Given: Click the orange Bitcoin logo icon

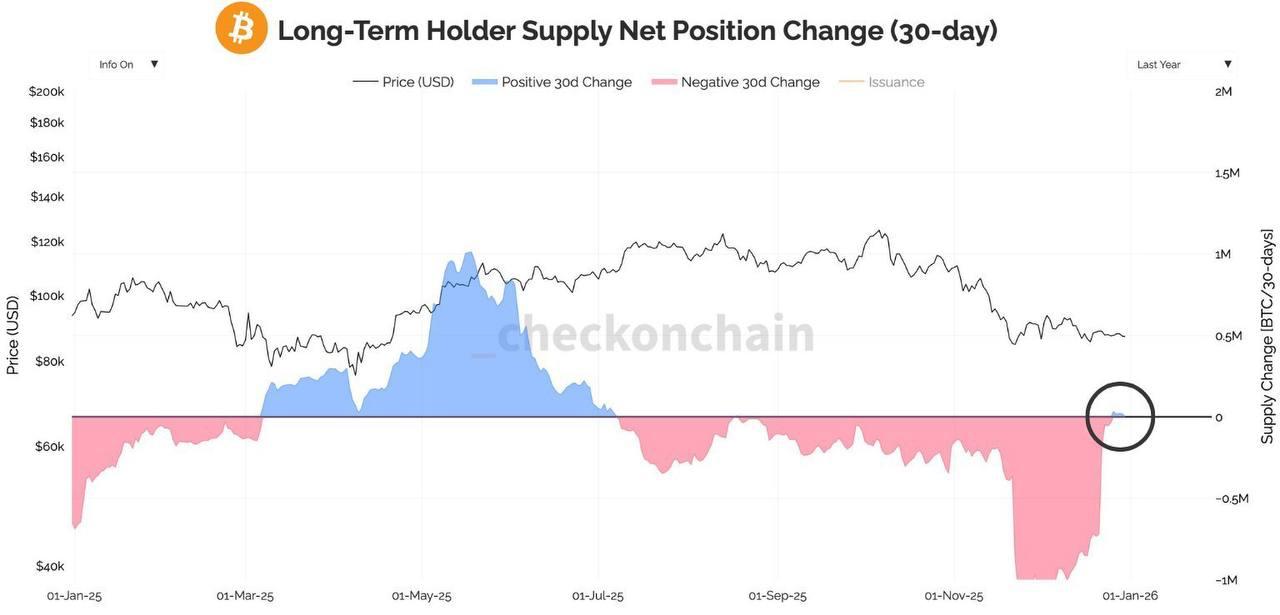Looking at the screenshot, I should point(241,28).
